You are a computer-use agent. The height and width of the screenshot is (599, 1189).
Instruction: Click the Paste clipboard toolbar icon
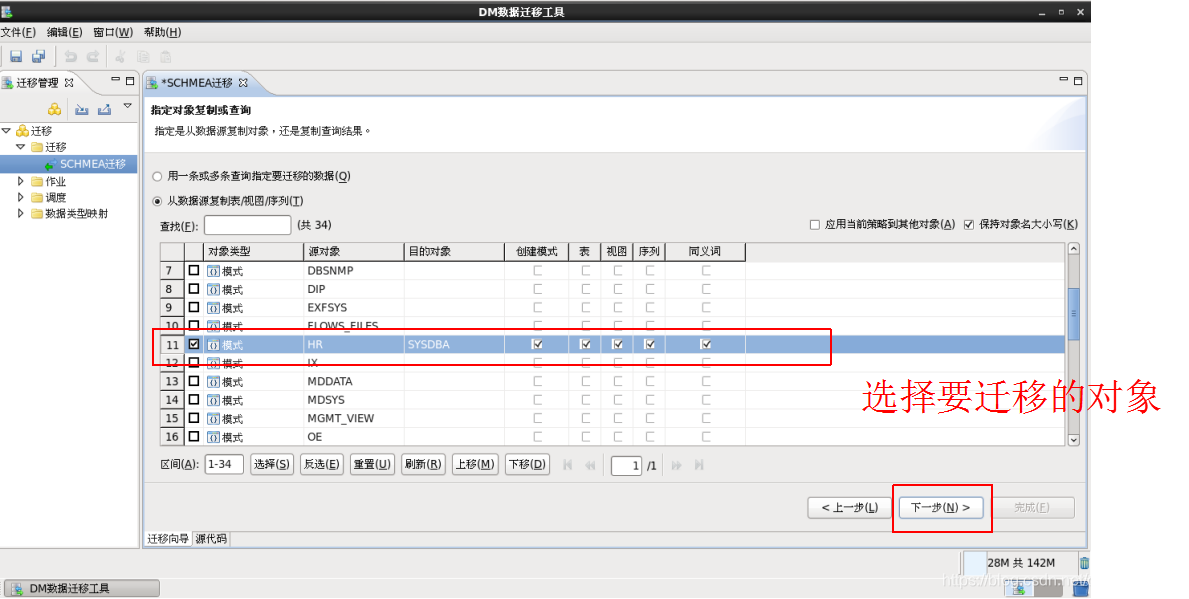tap(165, 56)
